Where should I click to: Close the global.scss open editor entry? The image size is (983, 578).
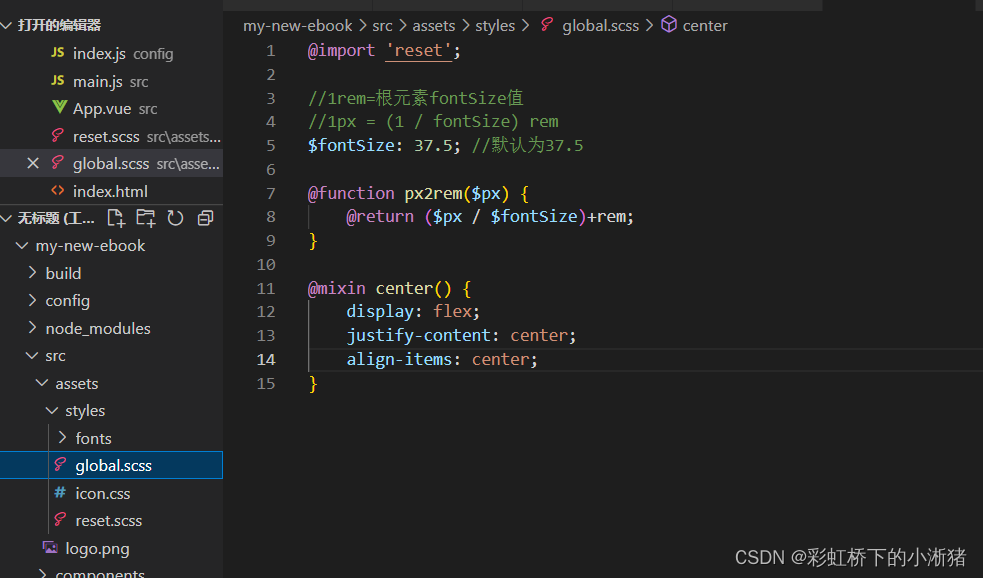33,164
